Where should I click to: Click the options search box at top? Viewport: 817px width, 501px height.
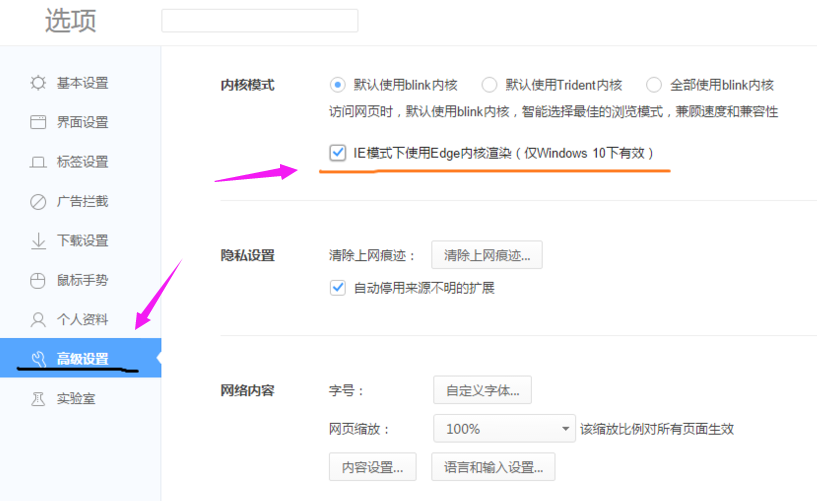click(x=259, y=21)
